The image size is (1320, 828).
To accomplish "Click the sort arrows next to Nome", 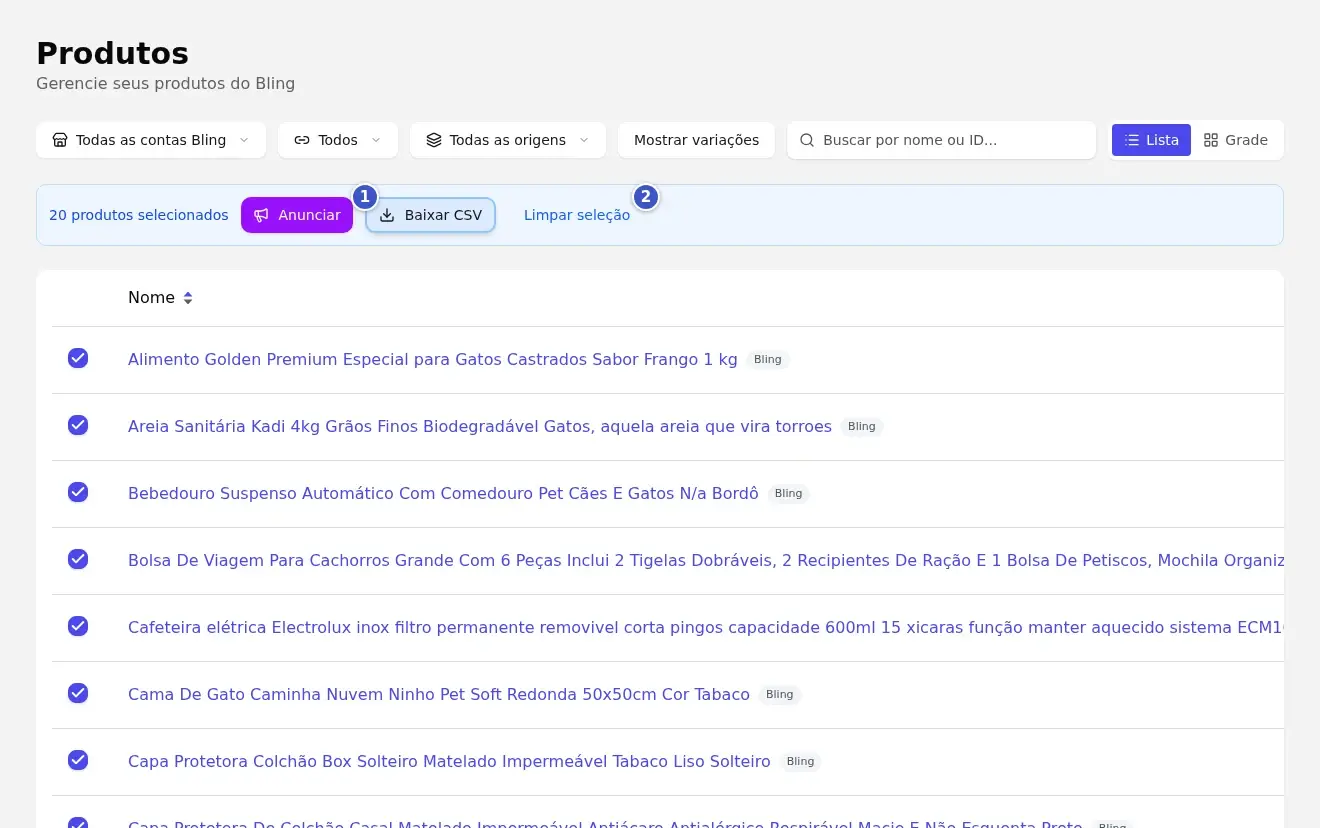I will (187, 298).
